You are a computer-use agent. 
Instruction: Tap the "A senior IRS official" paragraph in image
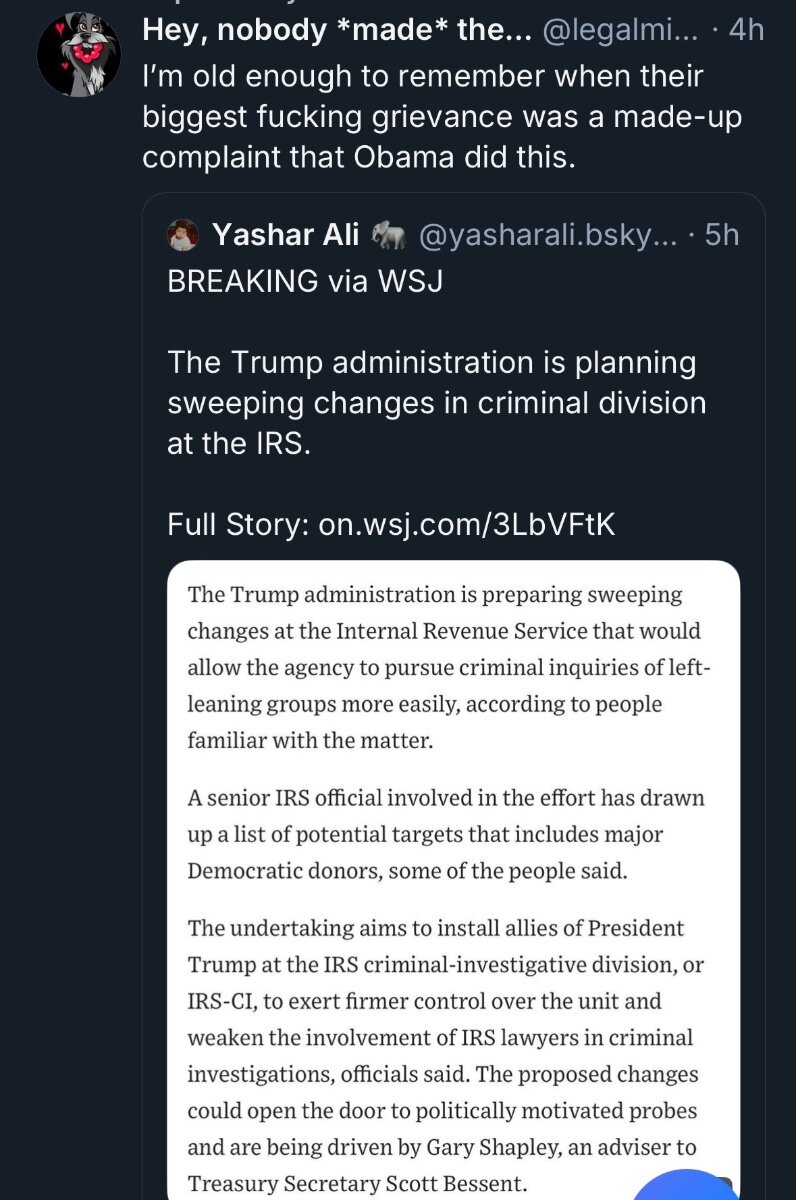pyautogui.click(x=445, y=834)
